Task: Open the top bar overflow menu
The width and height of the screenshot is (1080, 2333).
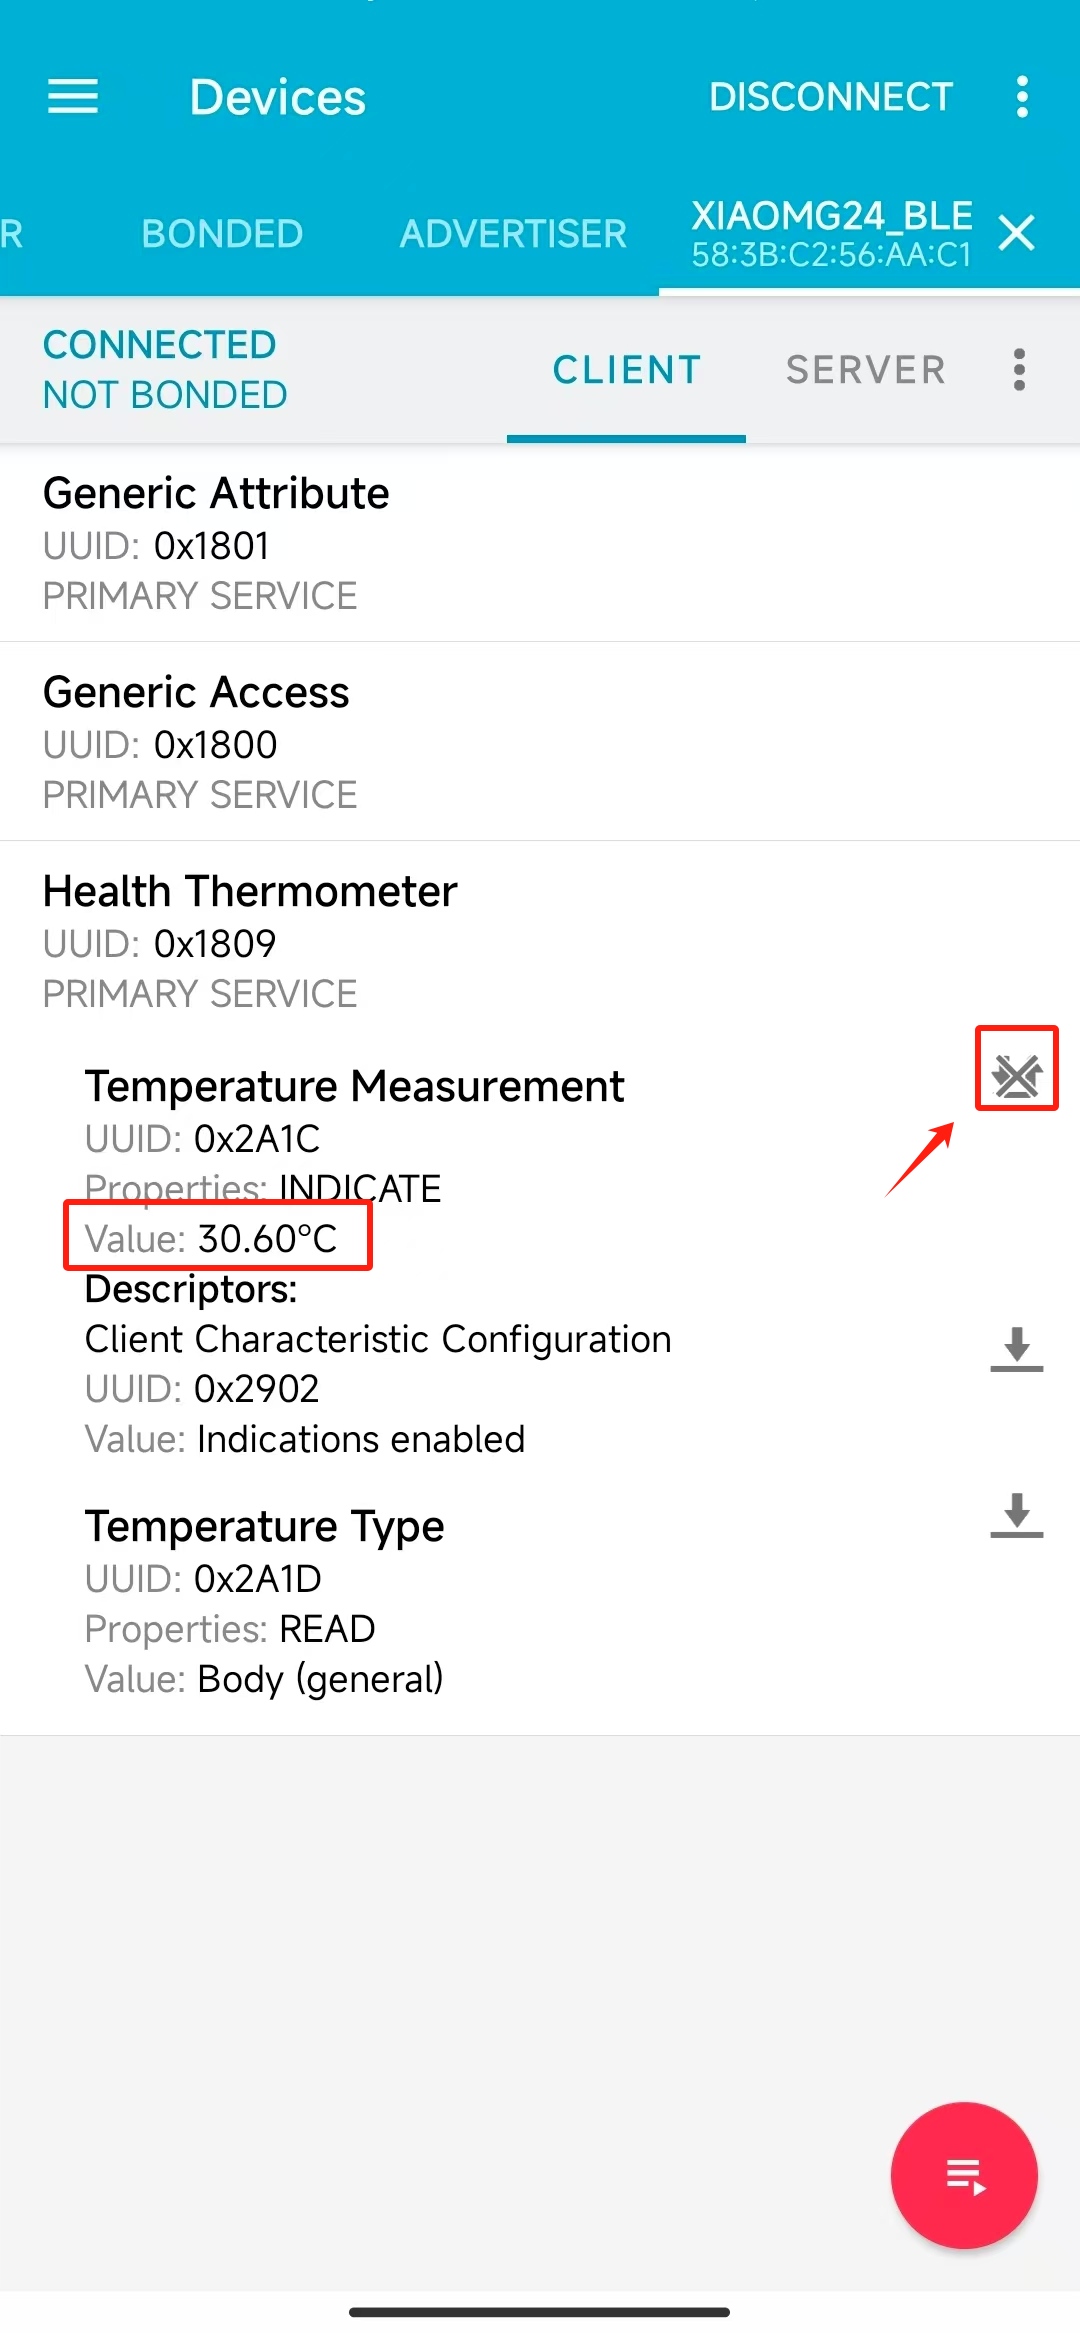Action: pyautogui.click(x=1021, y=97)
